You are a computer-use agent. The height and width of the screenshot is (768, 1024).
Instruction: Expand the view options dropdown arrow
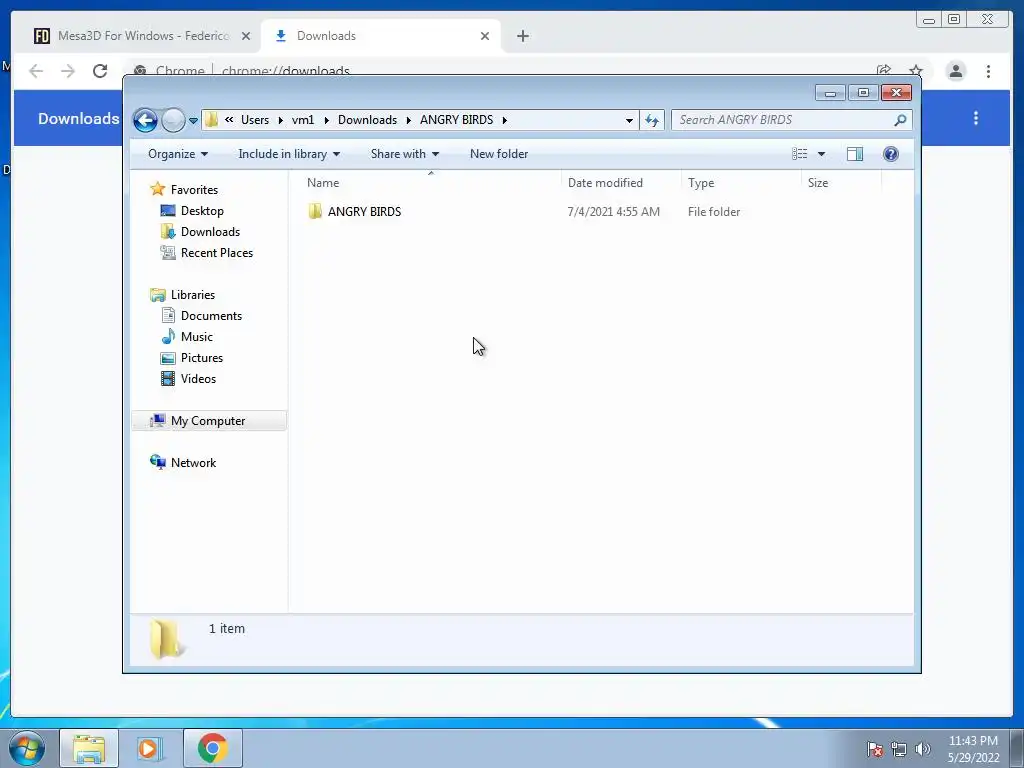822,154
